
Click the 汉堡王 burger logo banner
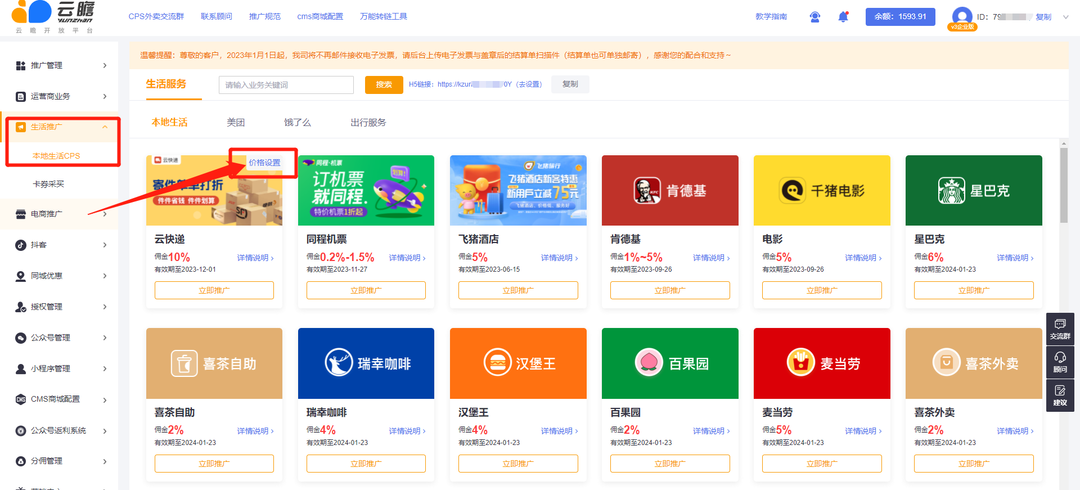[x=518, y=363]
